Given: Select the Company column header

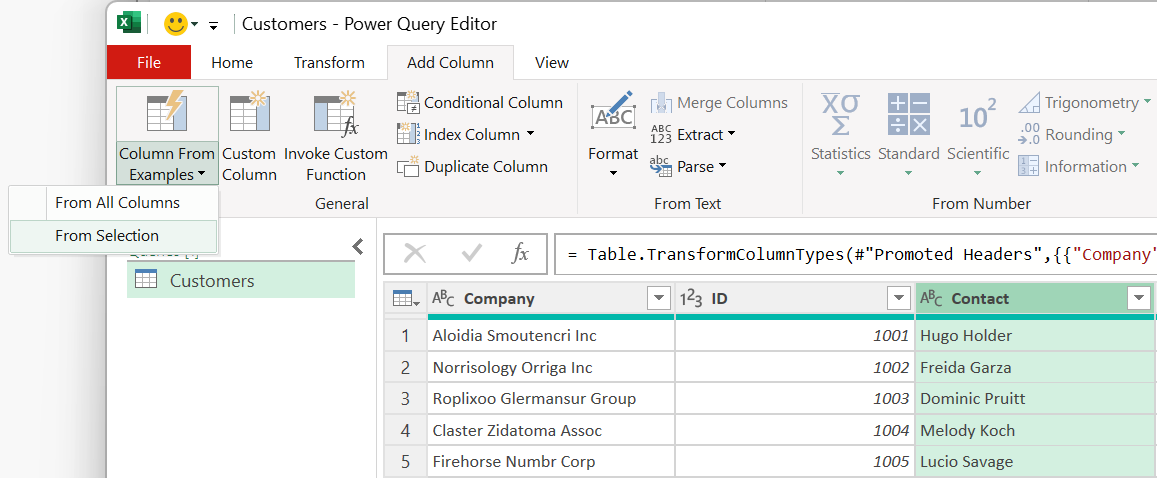Looking at the screenshot, I should pos(551,299).
